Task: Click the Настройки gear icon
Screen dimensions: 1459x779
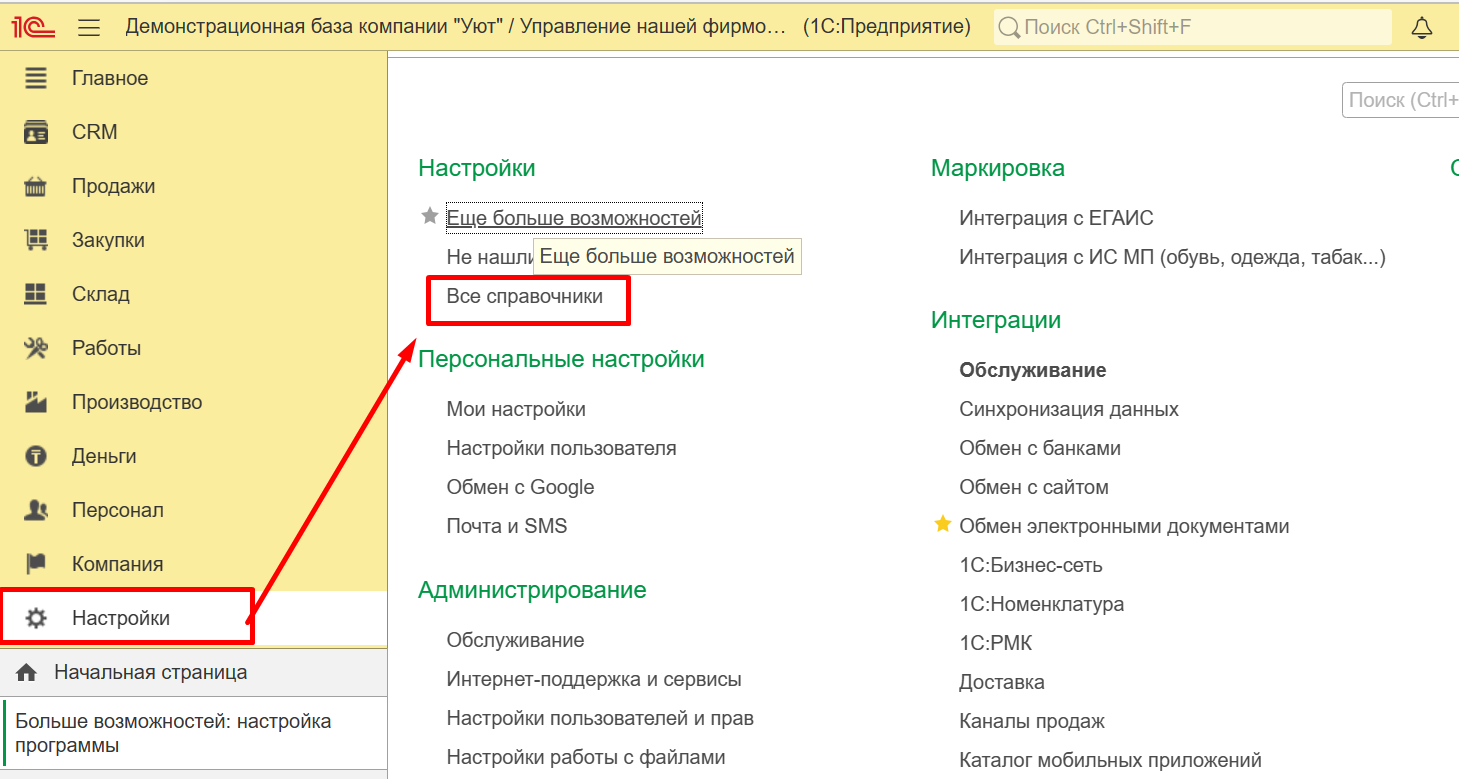Action: pyautogui.click(x=36, y=618)
